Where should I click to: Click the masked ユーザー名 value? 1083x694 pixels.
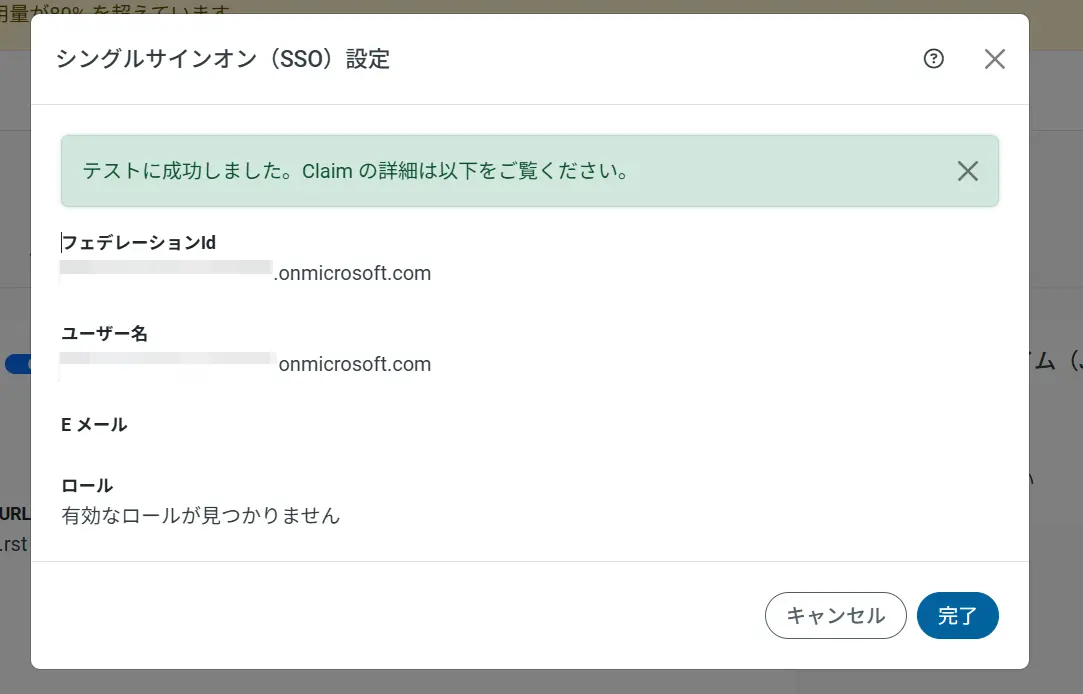tap(166, 363)
